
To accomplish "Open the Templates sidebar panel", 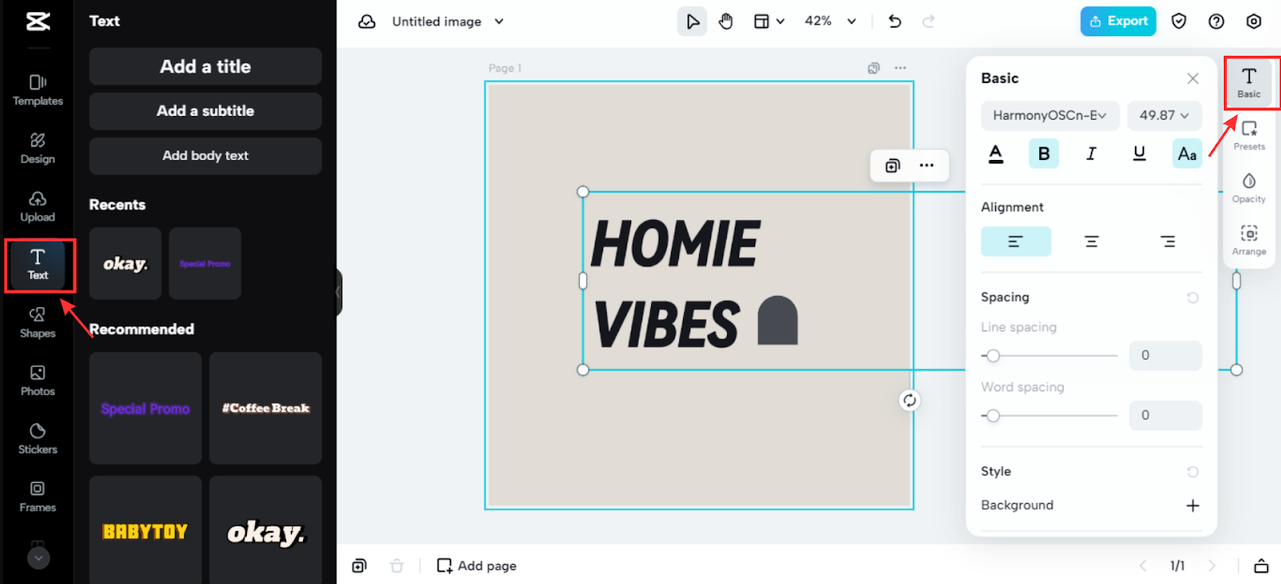I will 38,90.
